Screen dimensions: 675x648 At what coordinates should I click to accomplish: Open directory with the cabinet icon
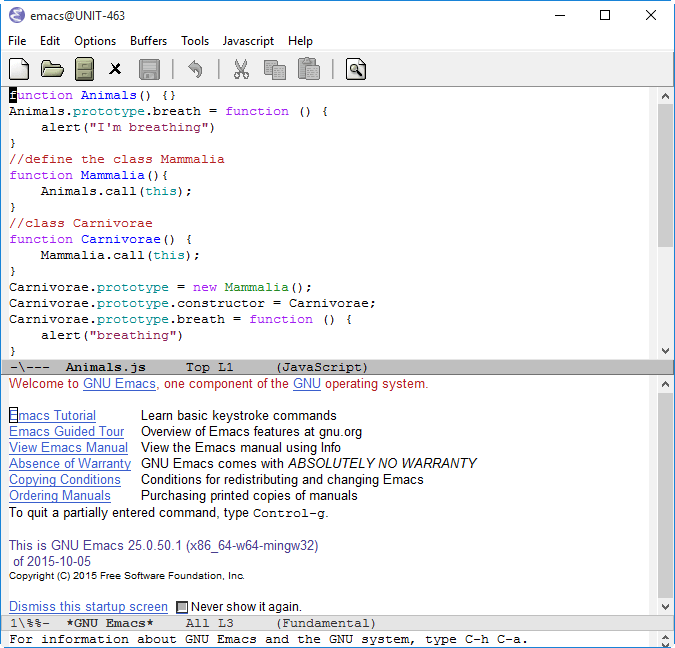click(x=84, y=69)
